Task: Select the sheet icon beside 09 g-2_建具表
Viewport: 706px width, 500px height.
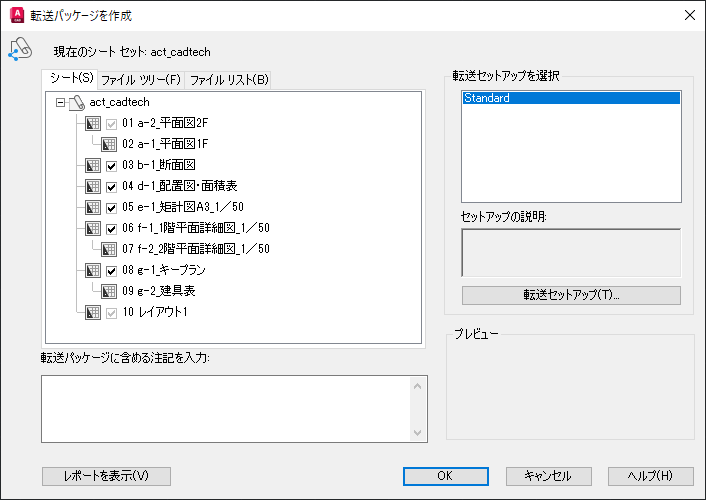Action: click(109, 291)
